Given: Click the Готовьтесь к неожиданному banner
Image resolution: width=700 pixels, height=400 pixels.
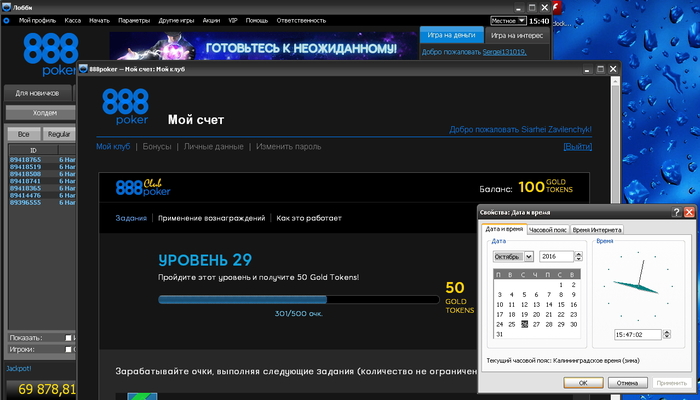Looking at the screenshot, I should pos(263,46).
